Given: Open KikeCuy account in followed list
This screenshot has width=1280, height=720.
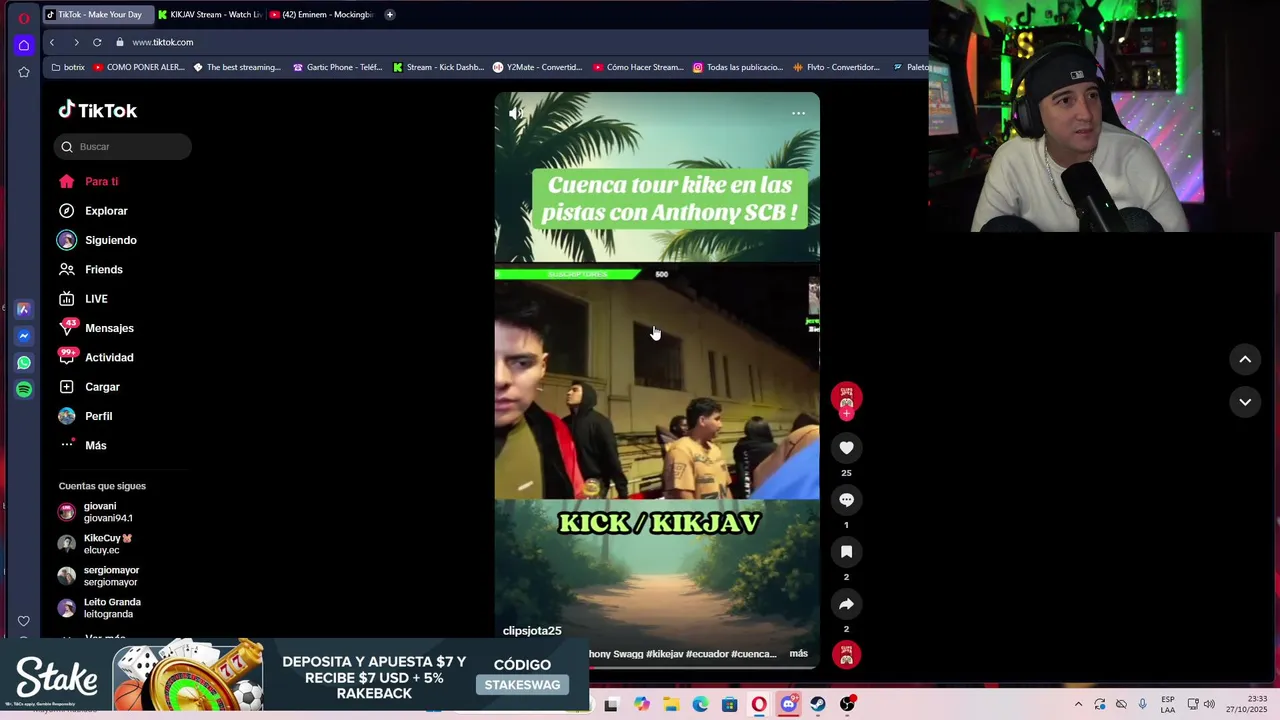Looking at the screenshot, I should tap(96, 544).
